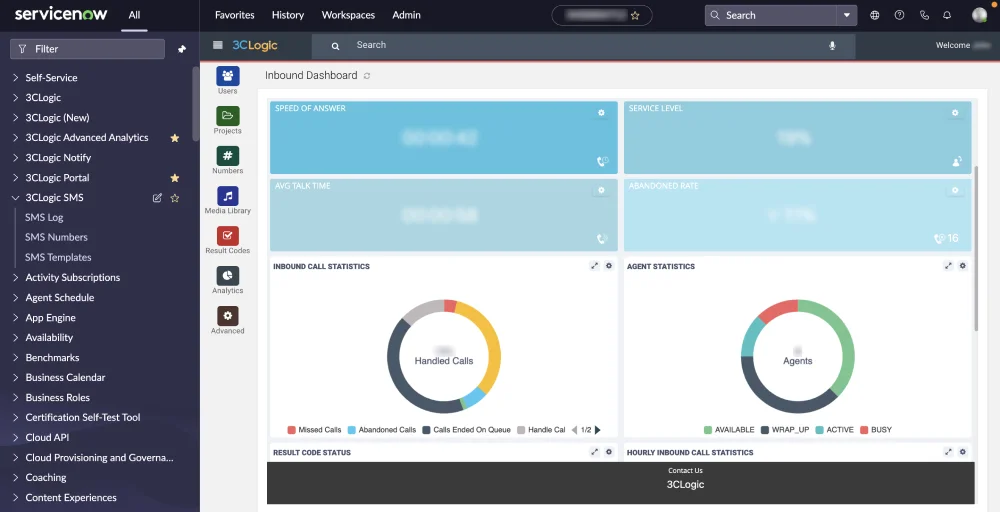This screenshot has height=512, width=1000.
Task: Open the Users icon in 3CLogic sidebar
Action: (x=228, y=76)
